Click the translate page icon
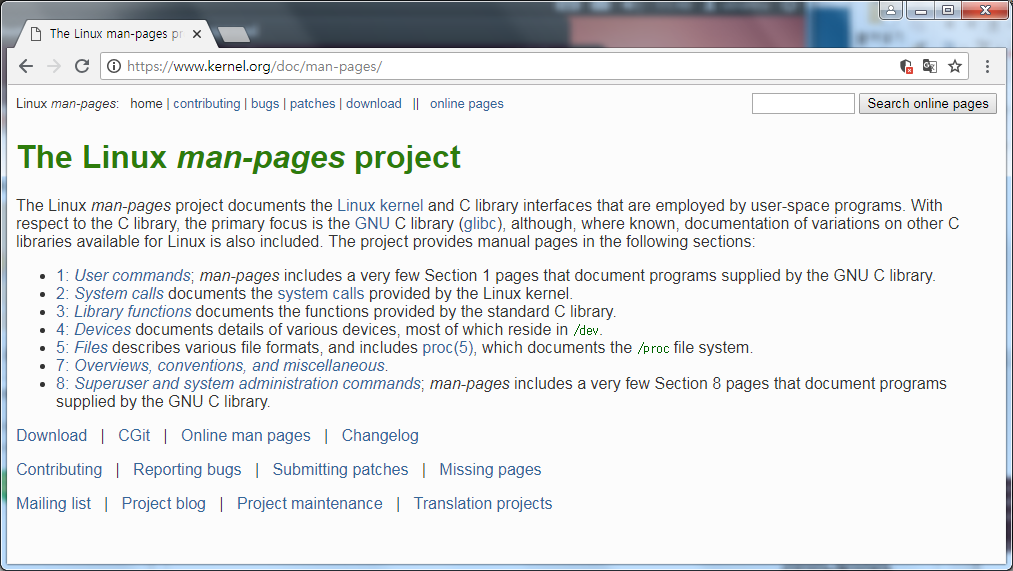Screen dimensions: 1013x571 point(930,66)
